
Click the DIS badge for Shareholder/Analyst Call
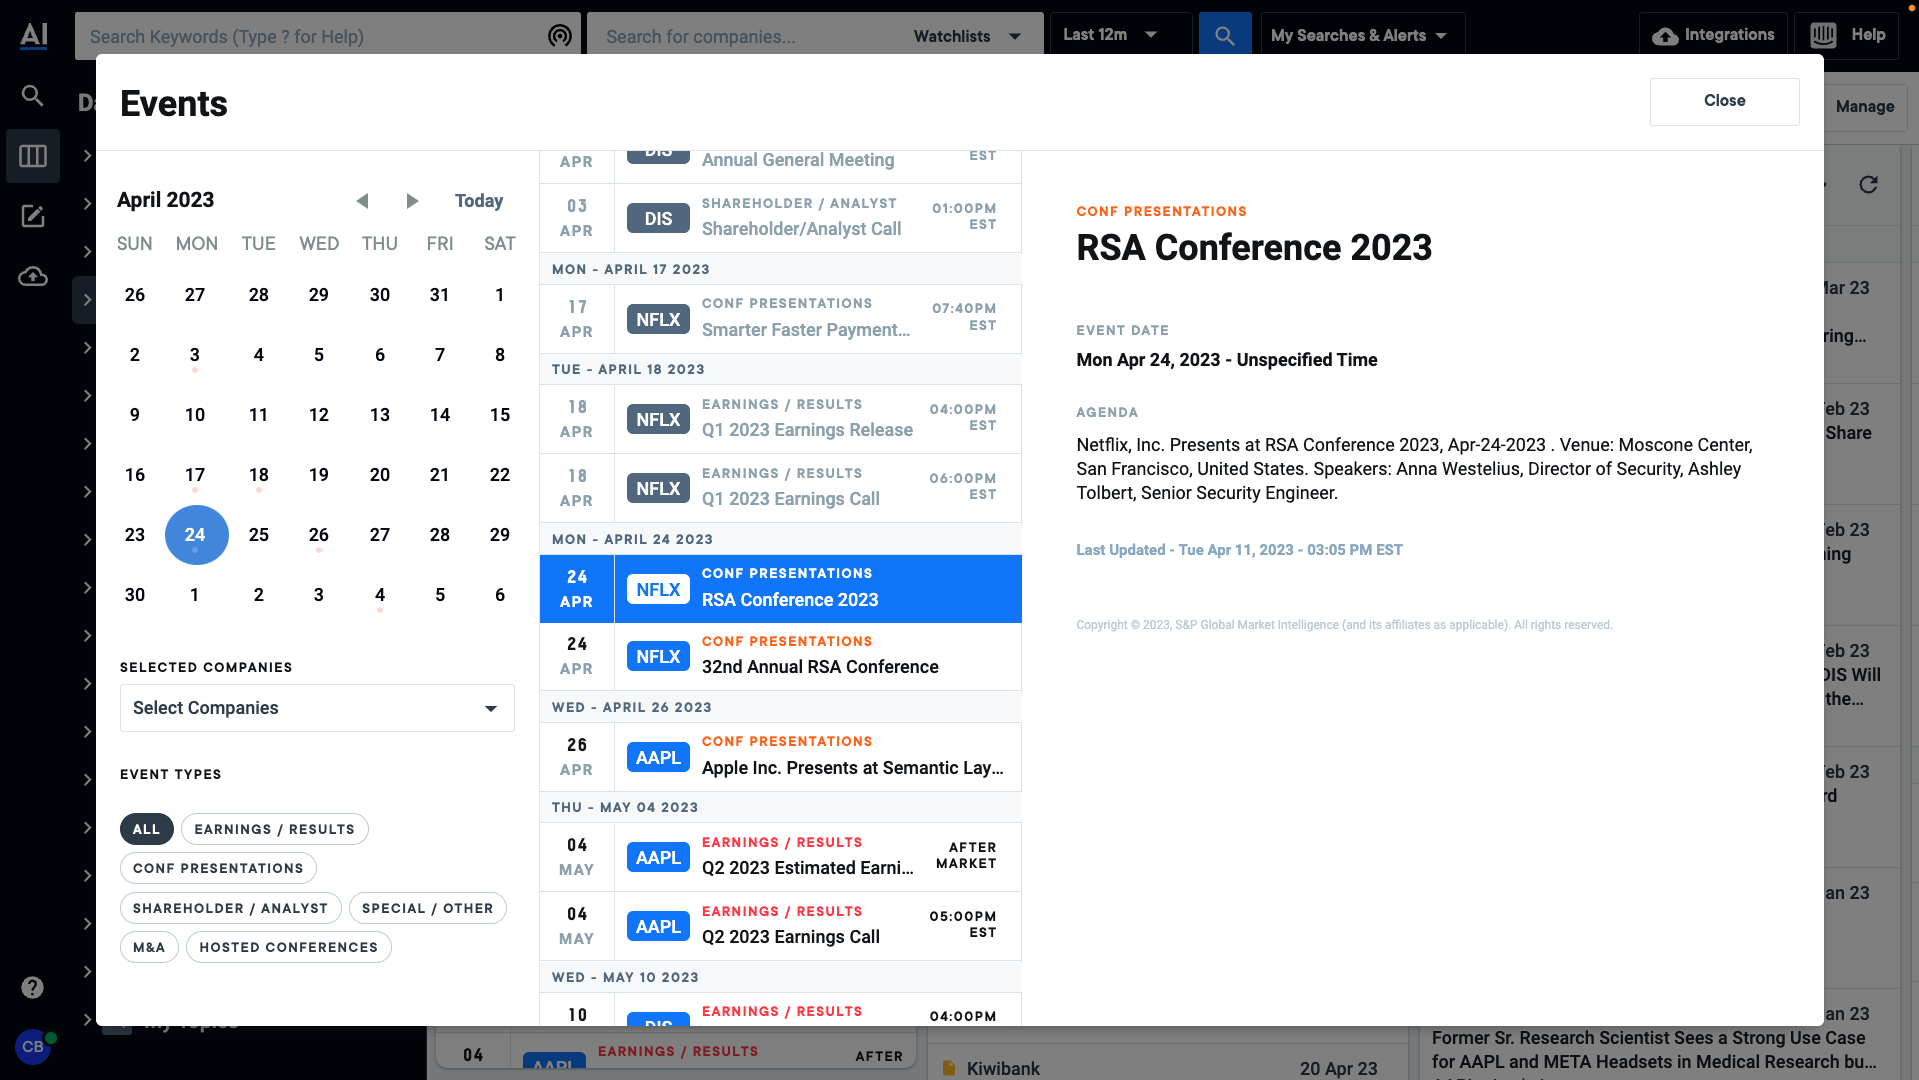point(658,218)
